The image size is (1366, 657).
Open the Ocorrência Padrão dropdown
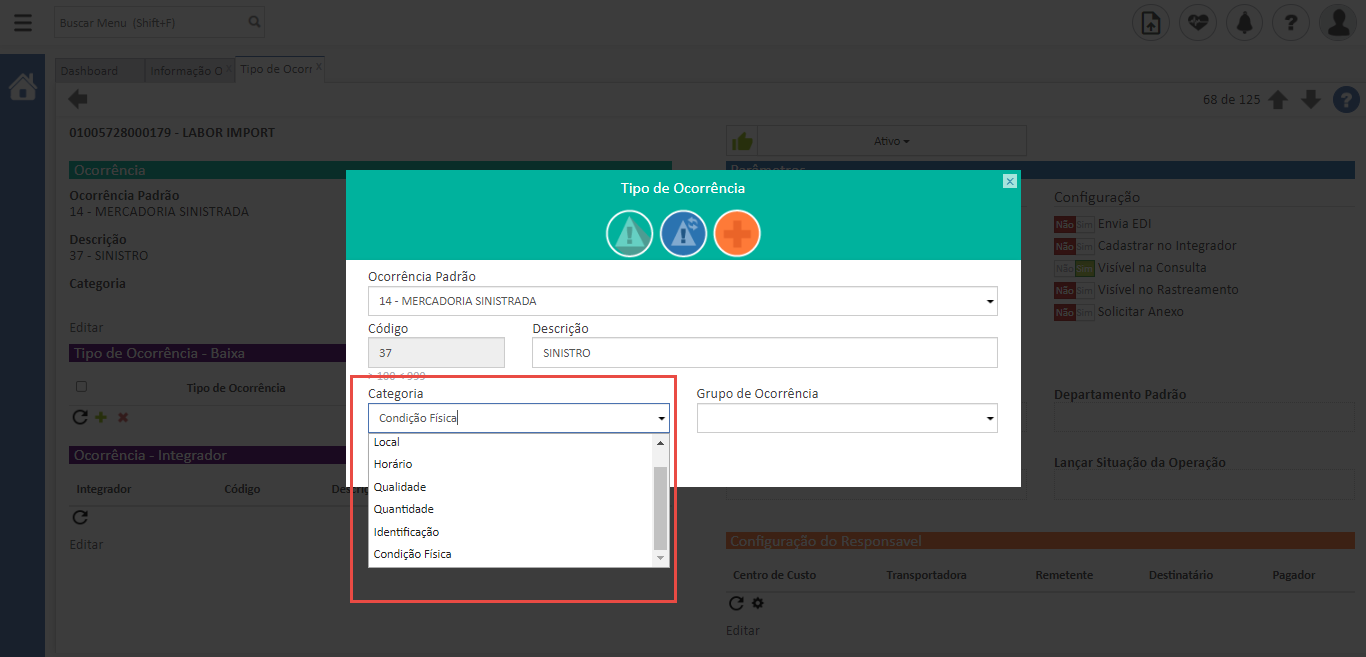[683, 301]
